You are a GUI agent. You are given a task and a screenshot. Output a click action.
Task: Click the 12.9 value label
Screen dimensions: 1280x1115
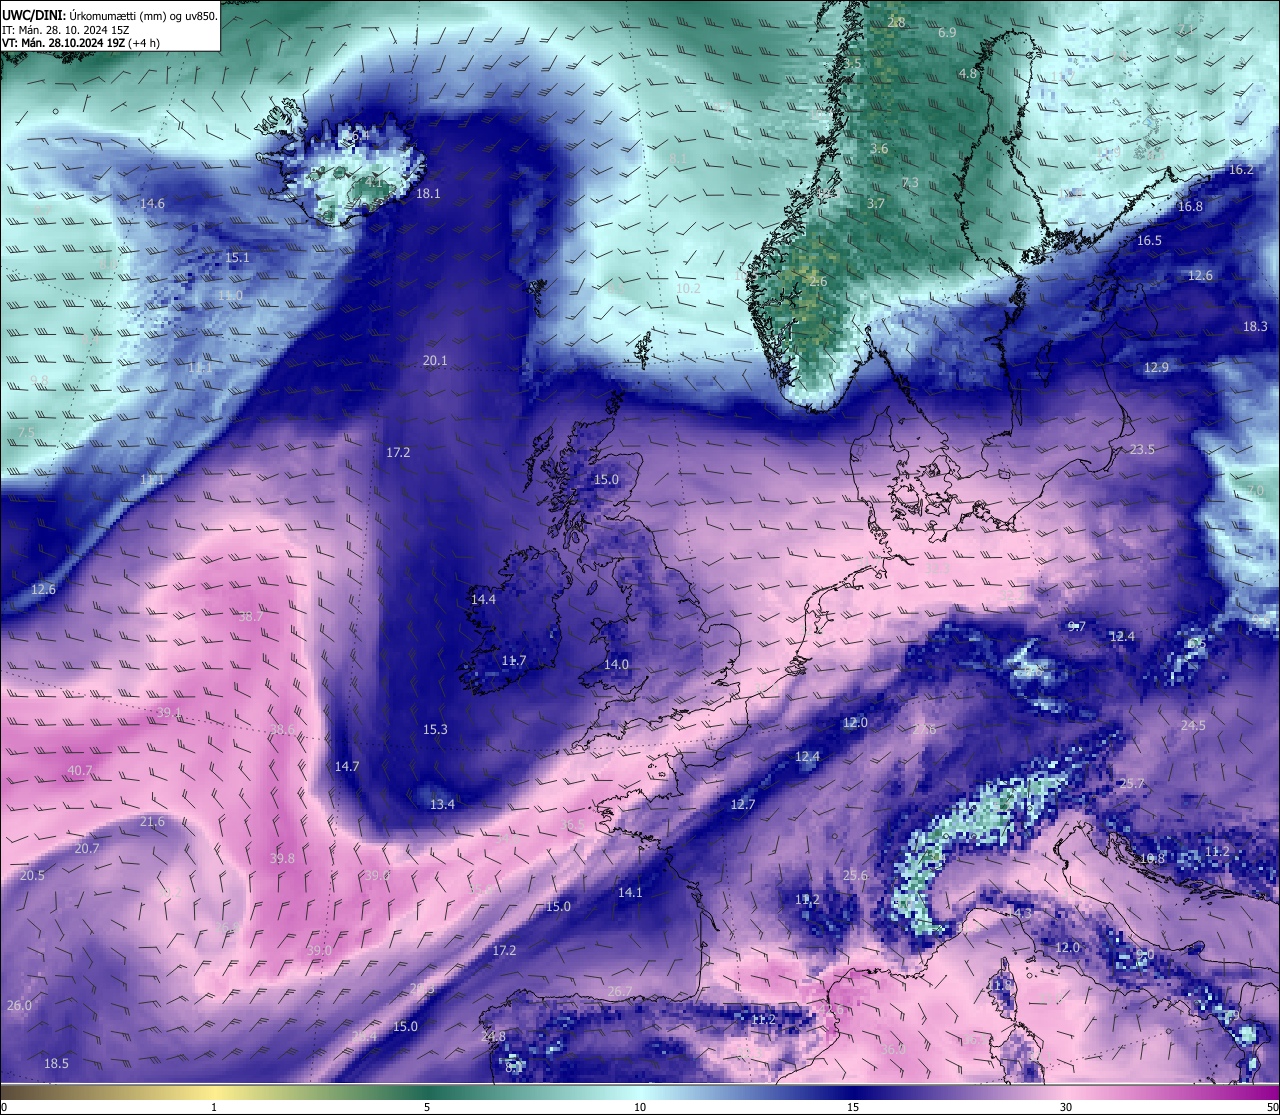coord(1156,367)
